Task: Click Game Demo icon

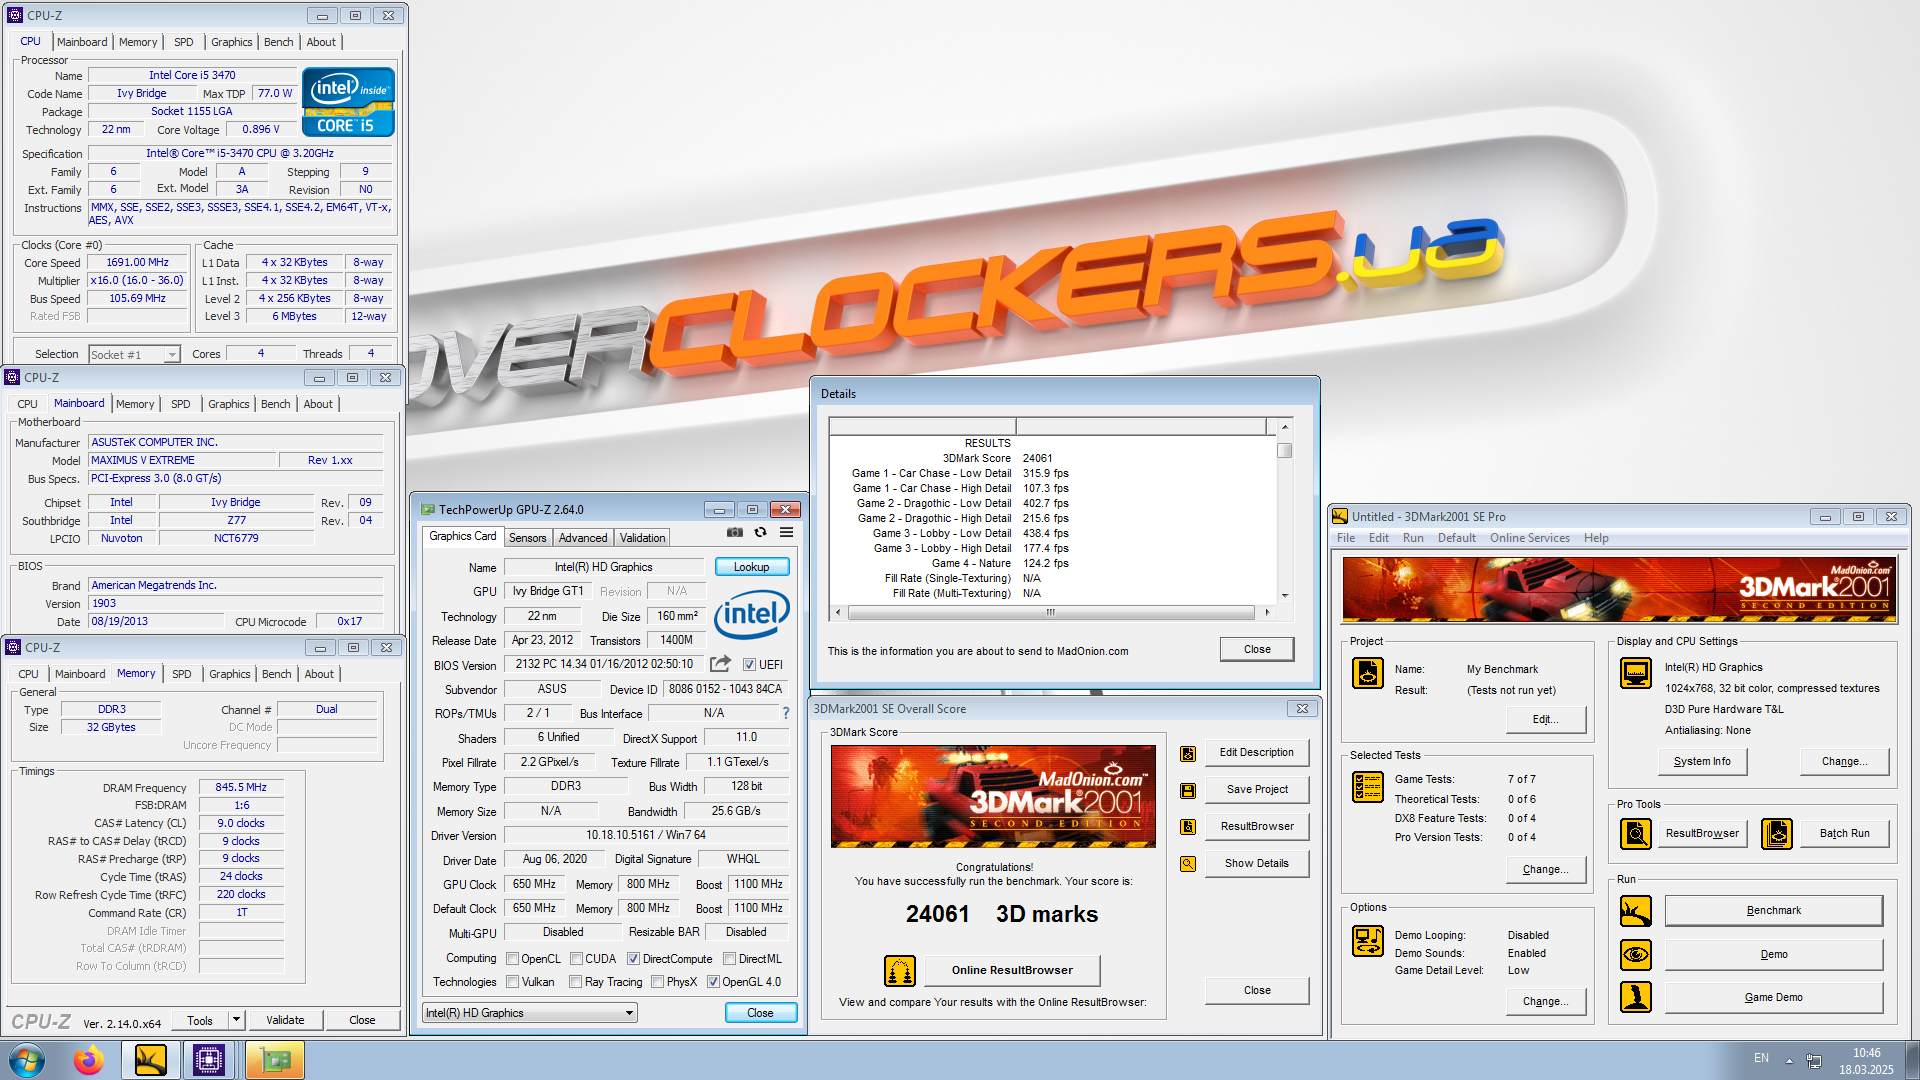Action: pos(1636,997)
